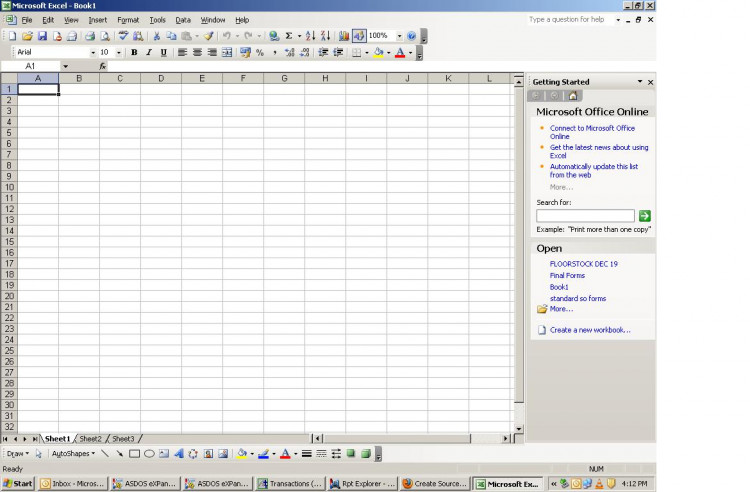The image size is (750, 492).
Task: Open the Format menu
Action: [128, 20]
